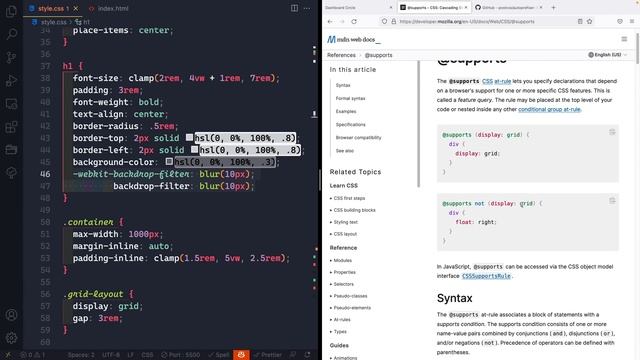Open the Remote Explorer view
This screenshot has width=640, height=360.
pyautogui.click(x=11, y=104)
